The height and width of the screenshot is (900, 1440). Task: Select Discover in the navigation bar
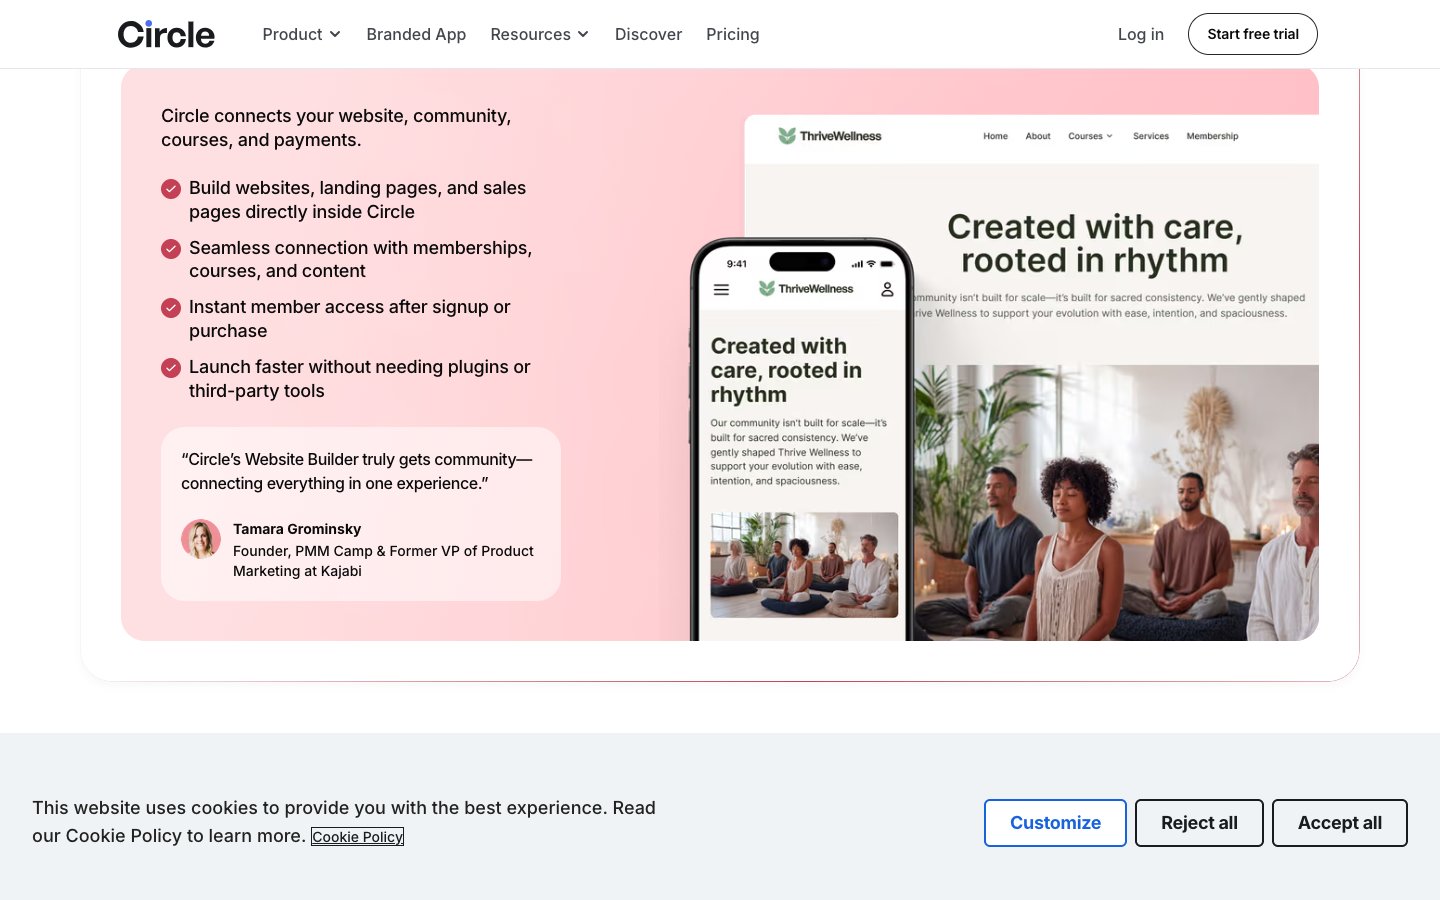648,34
